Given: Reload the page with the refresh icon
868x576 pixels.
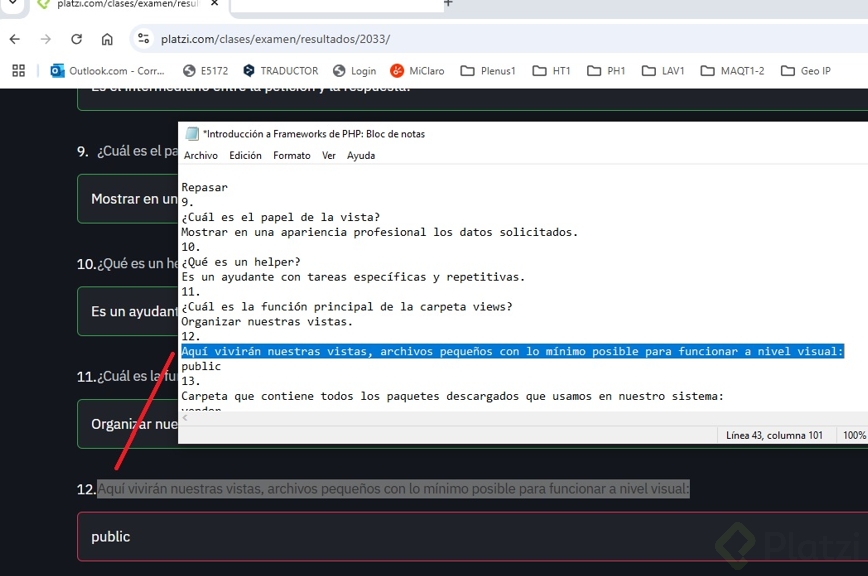Looking at the screenshot, I should point(76,39).
